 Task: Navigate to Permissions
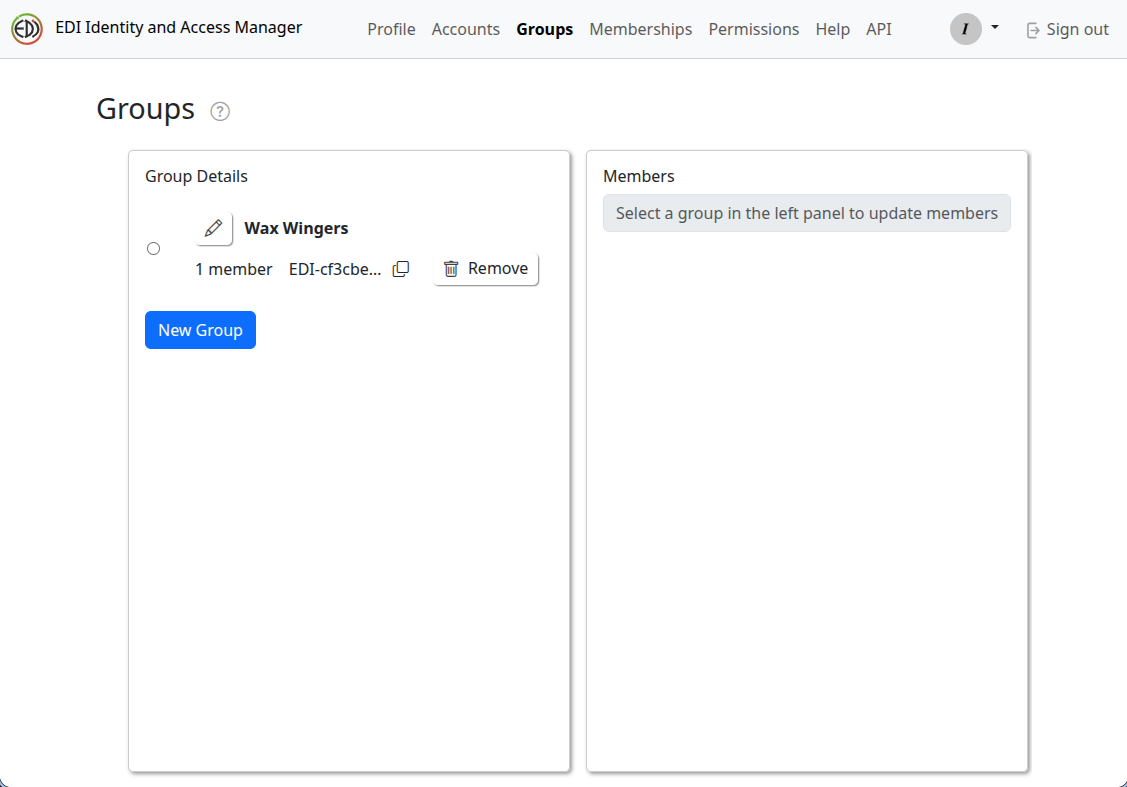(x=753, y=29)
